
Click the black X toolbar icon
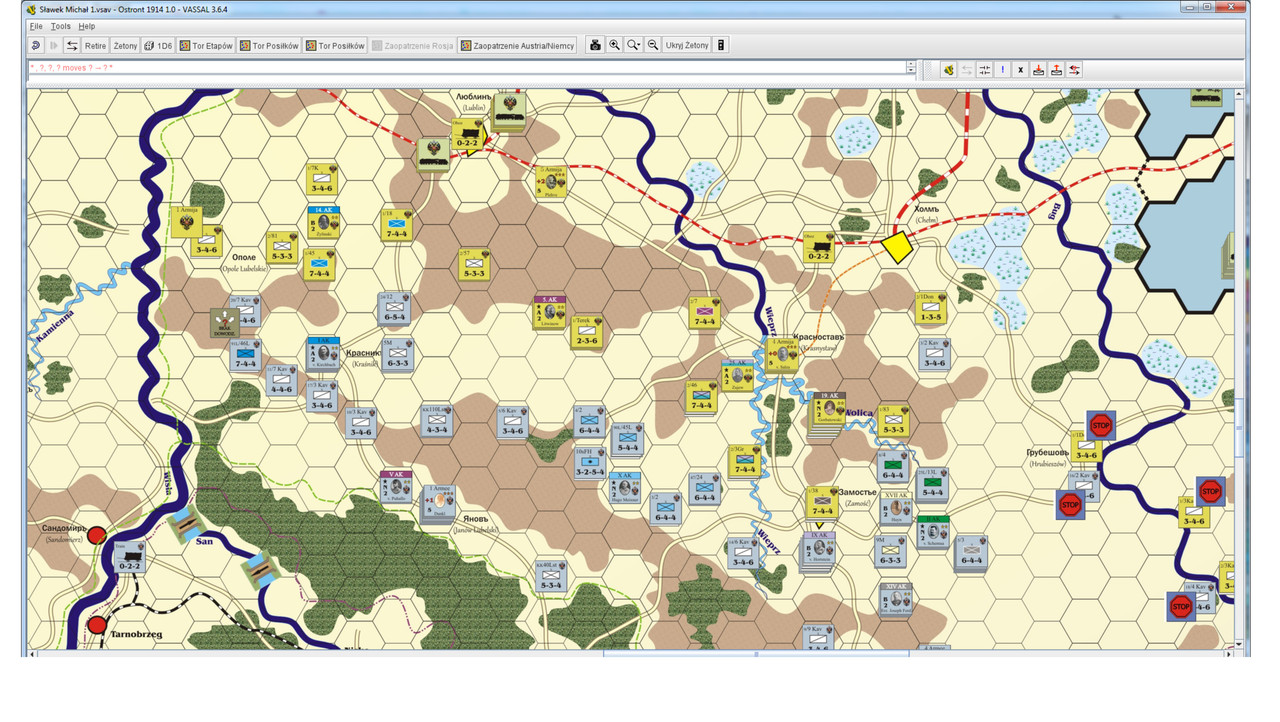click(x=1021, y=70)
